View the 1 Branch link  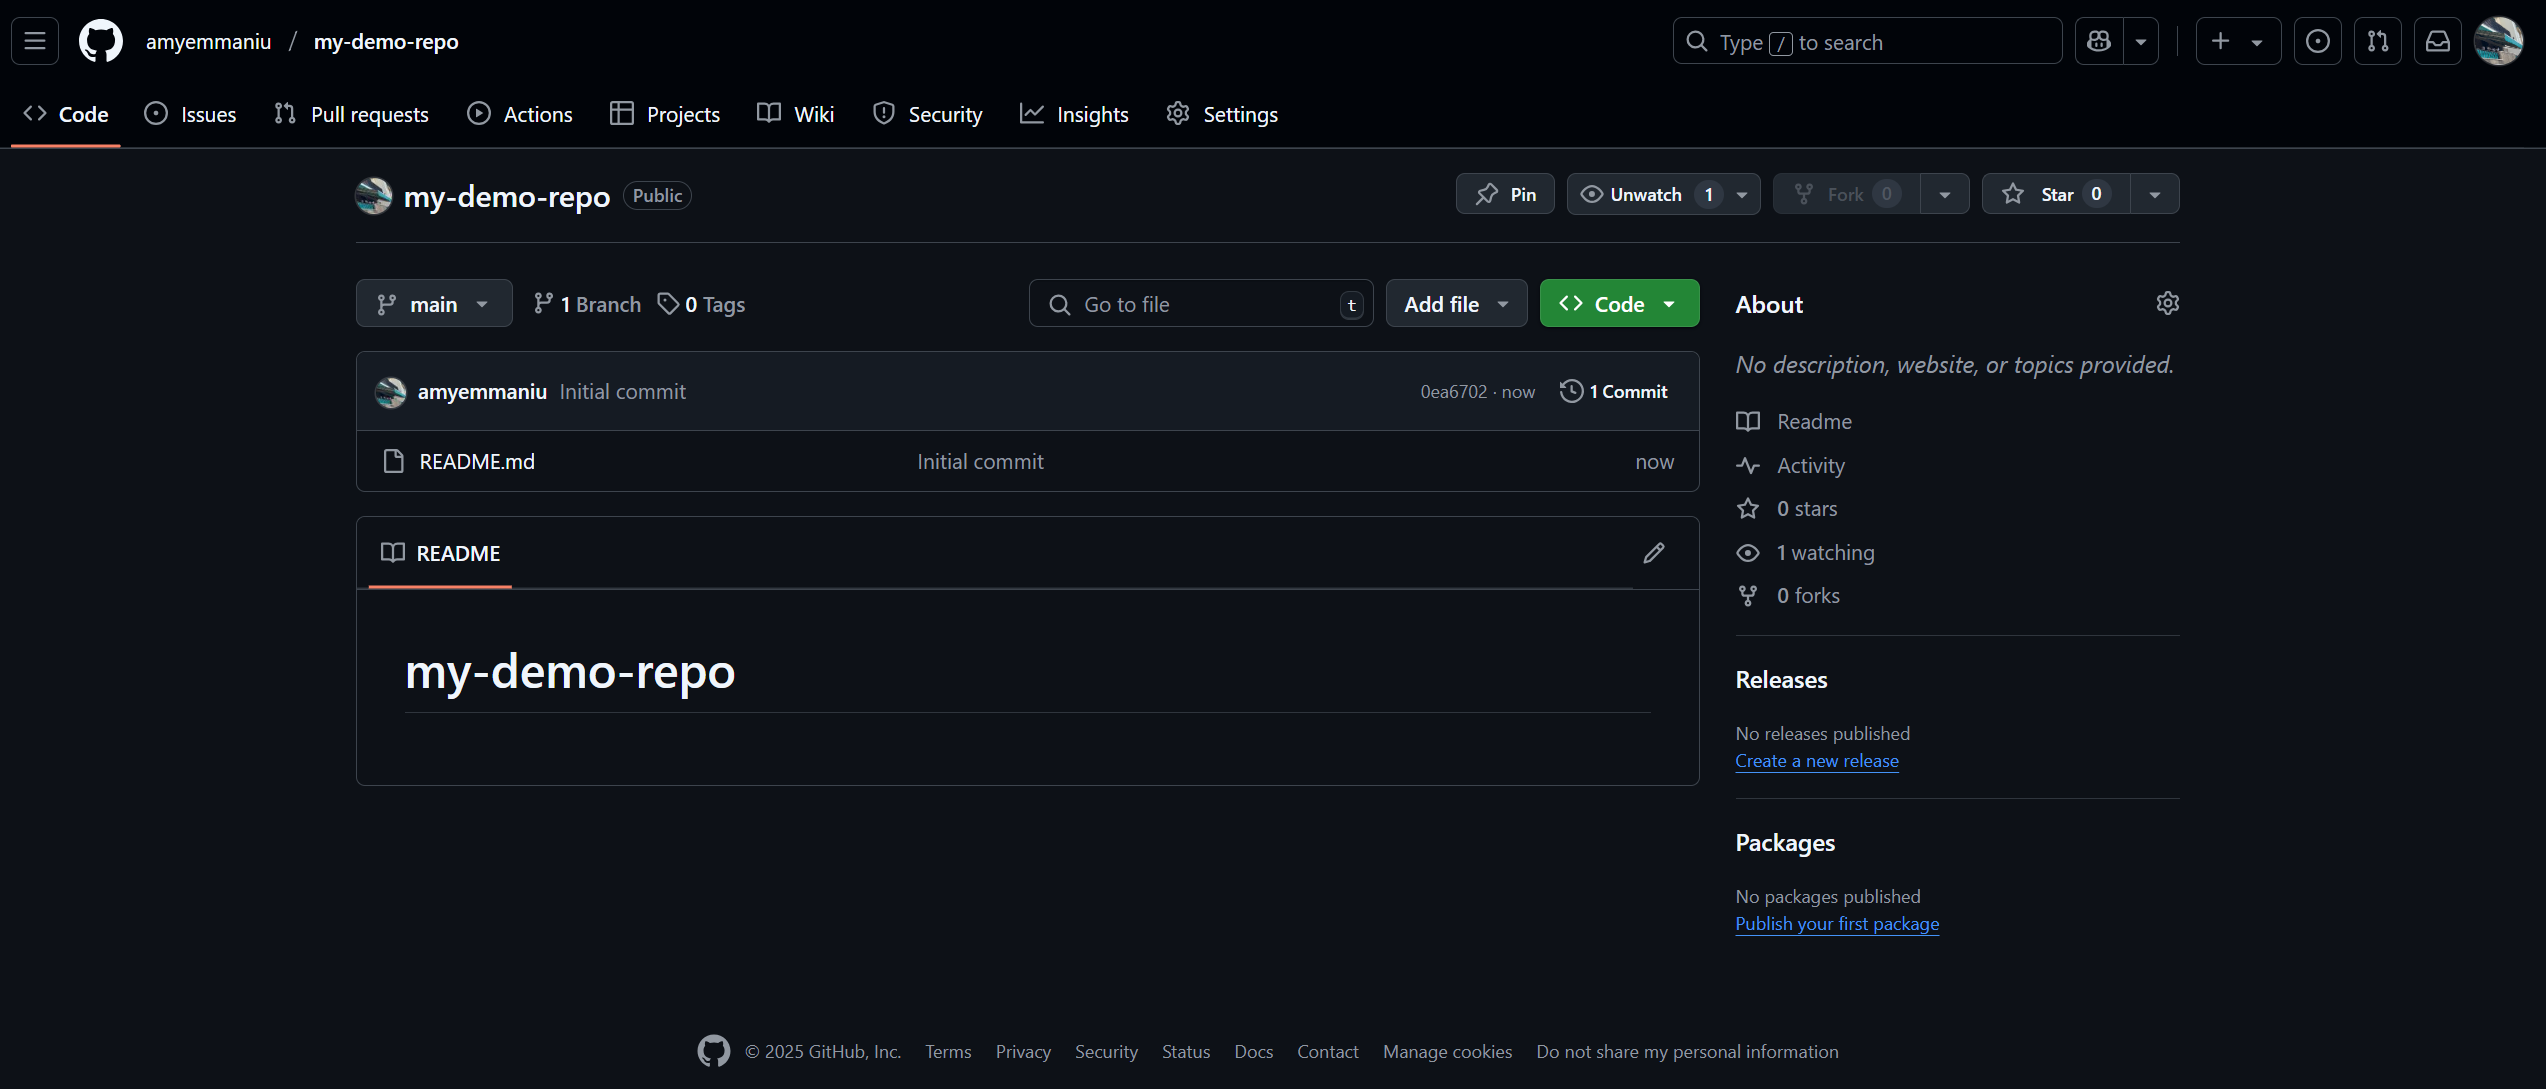[x=587, y=304]
